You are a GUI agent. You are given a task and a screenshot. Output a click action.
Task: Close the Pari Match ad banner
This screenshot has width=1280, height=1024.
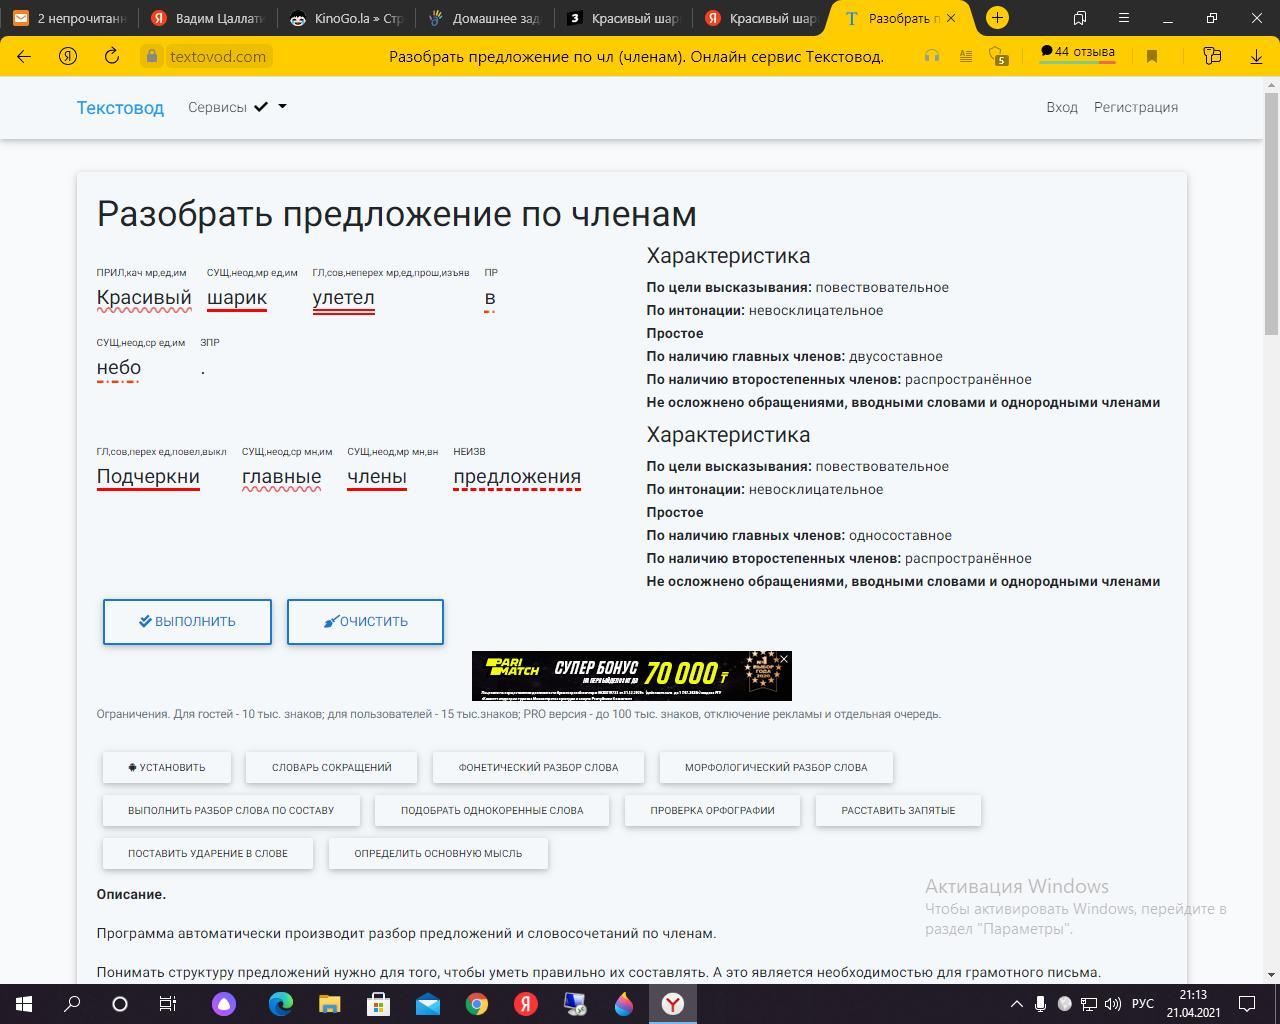coord(784,659)
